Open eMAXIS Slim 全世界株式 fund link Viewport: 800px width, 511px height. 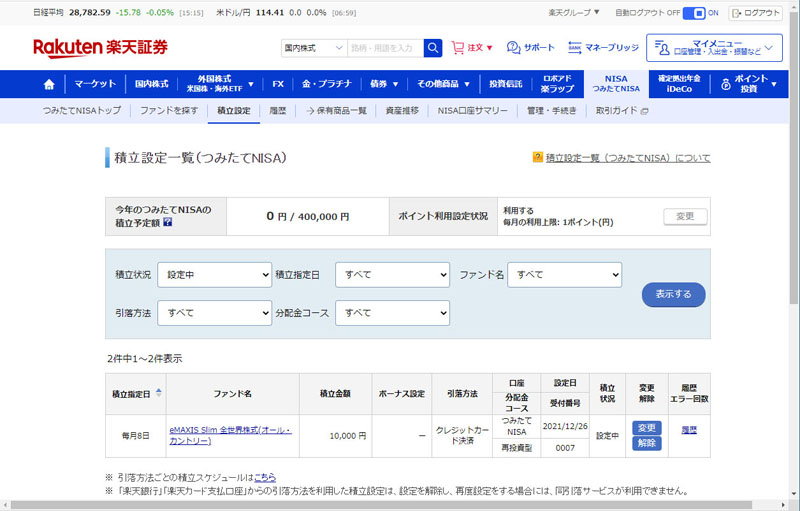click(x=229, y=436)
